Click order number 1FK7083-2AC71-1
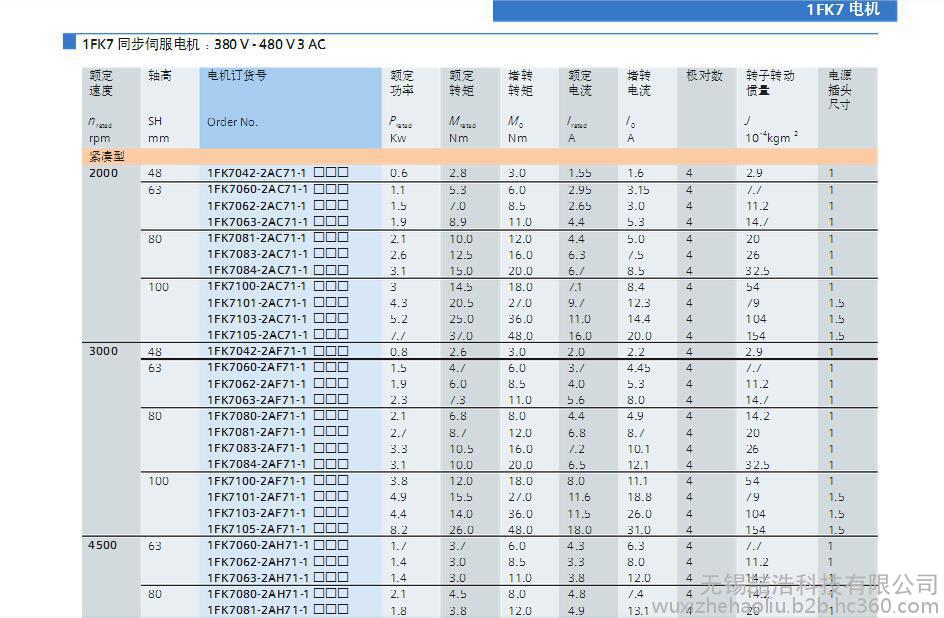Viewport: 944px width, 618px height. coord(256,255)
